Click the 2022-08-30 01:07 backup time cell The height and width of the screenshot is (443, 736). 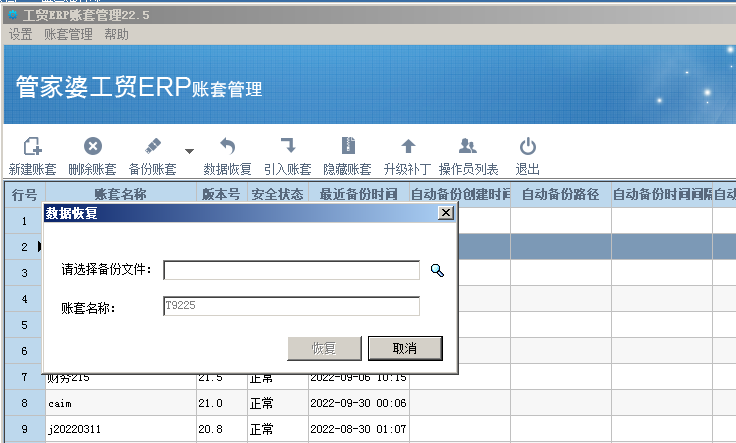click(359, 429)
